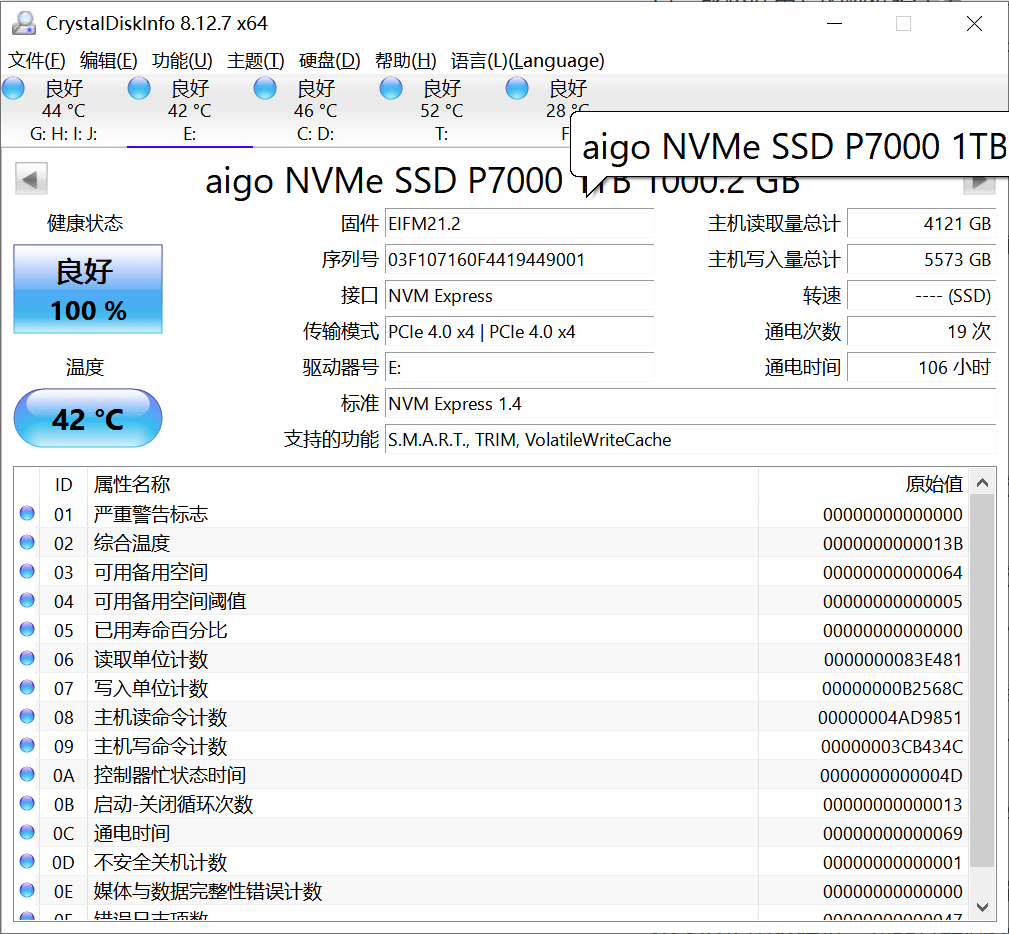
Task: Open the 功能 menu
Action: point(181,60)
